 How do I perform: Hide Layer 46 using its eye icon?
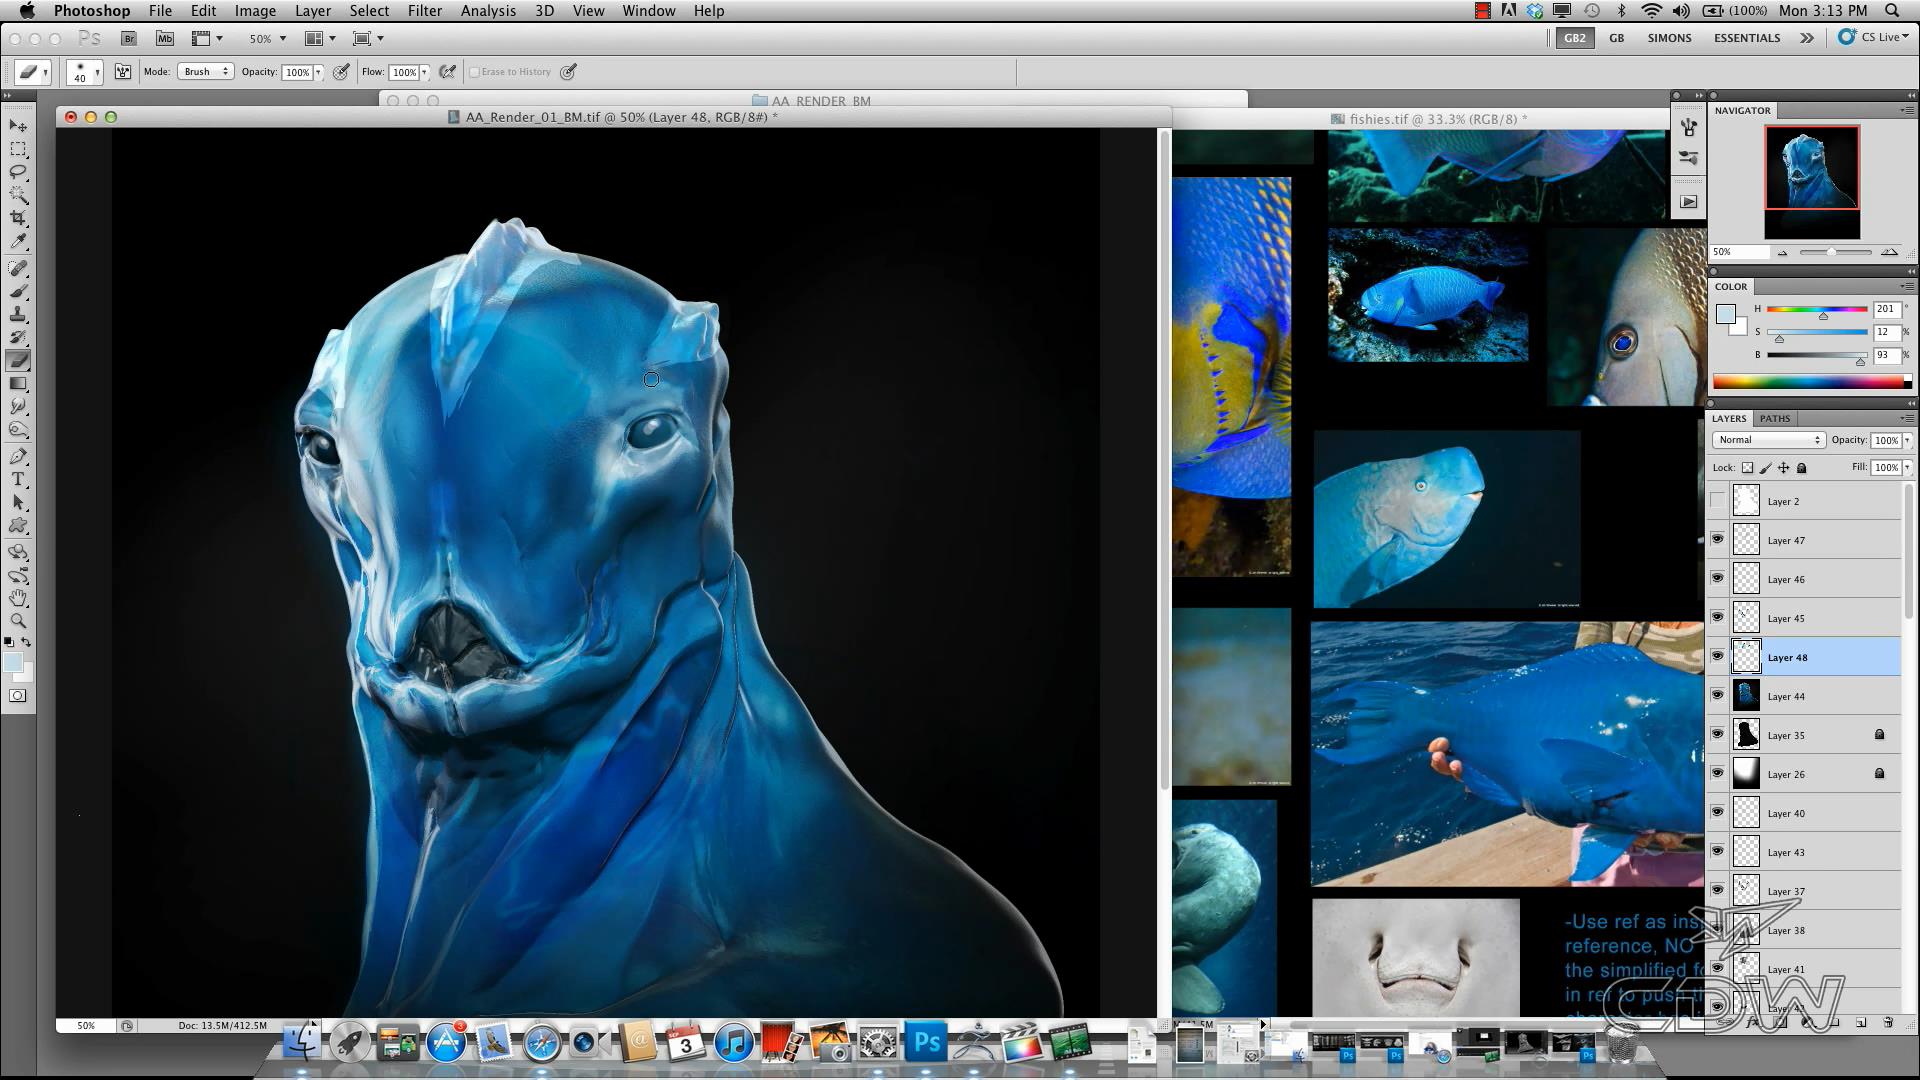tap(1717, 578)
